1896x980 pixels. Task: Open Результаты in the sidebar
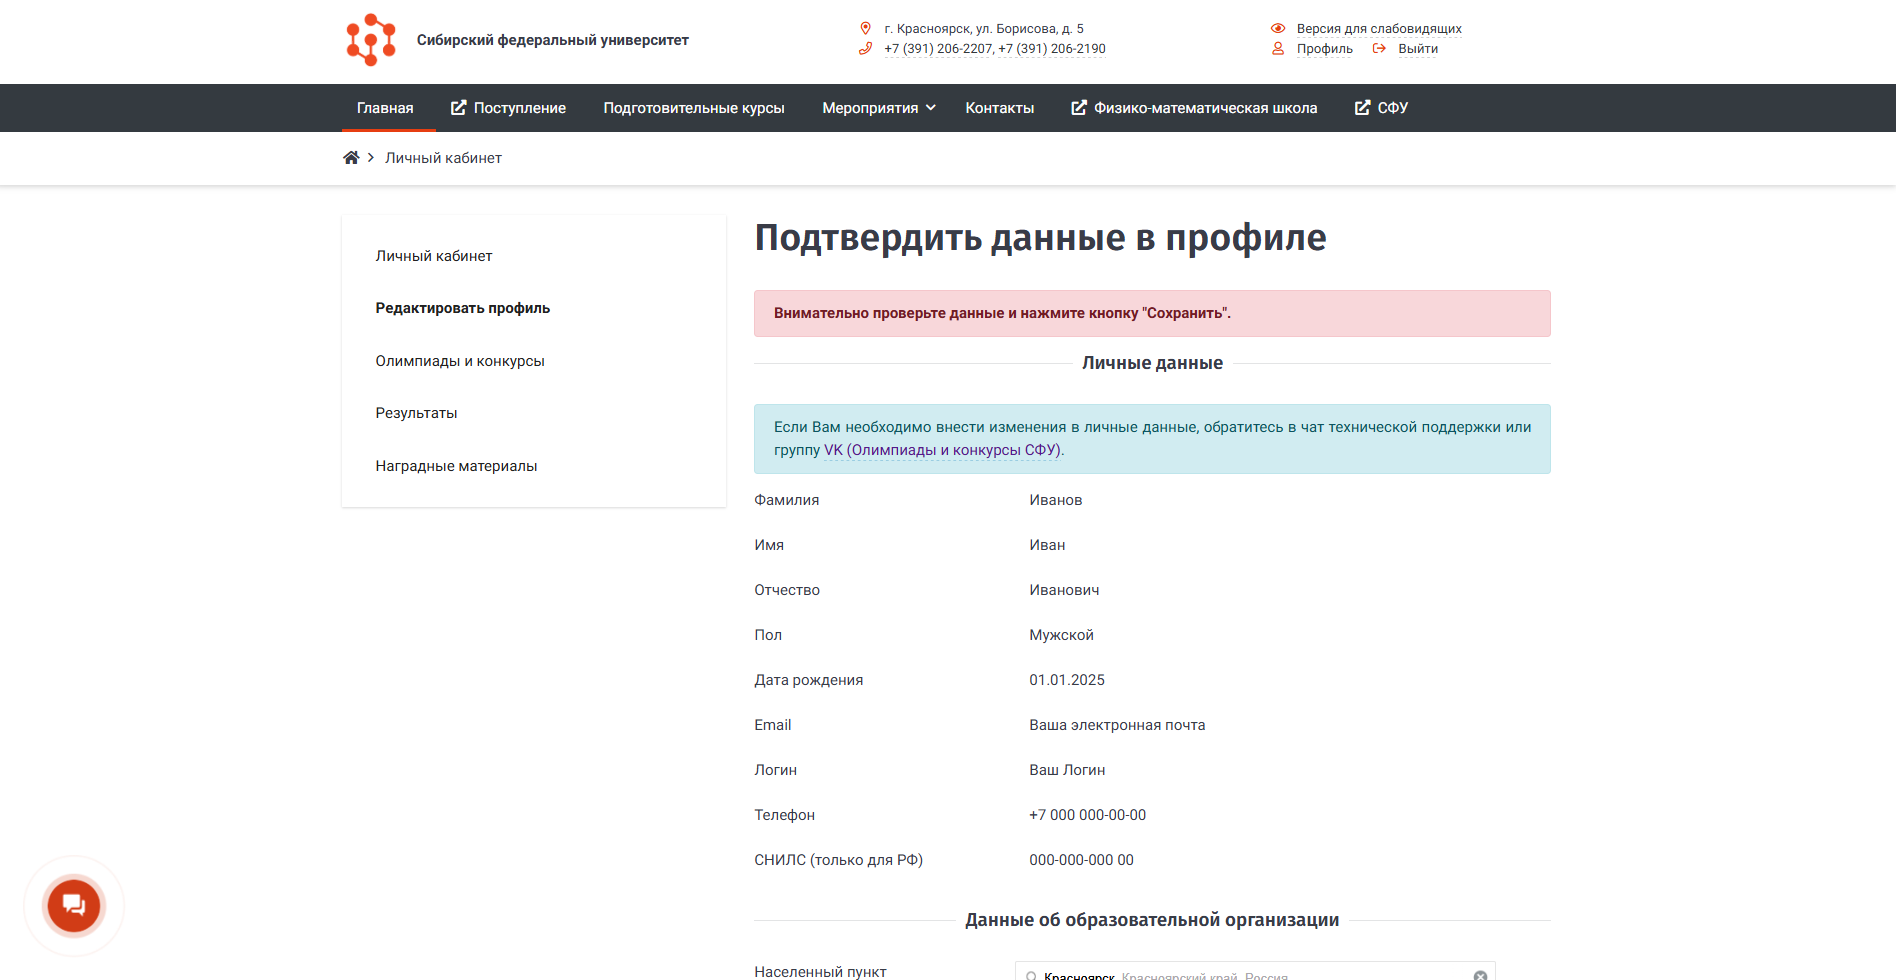coord(416,413)
